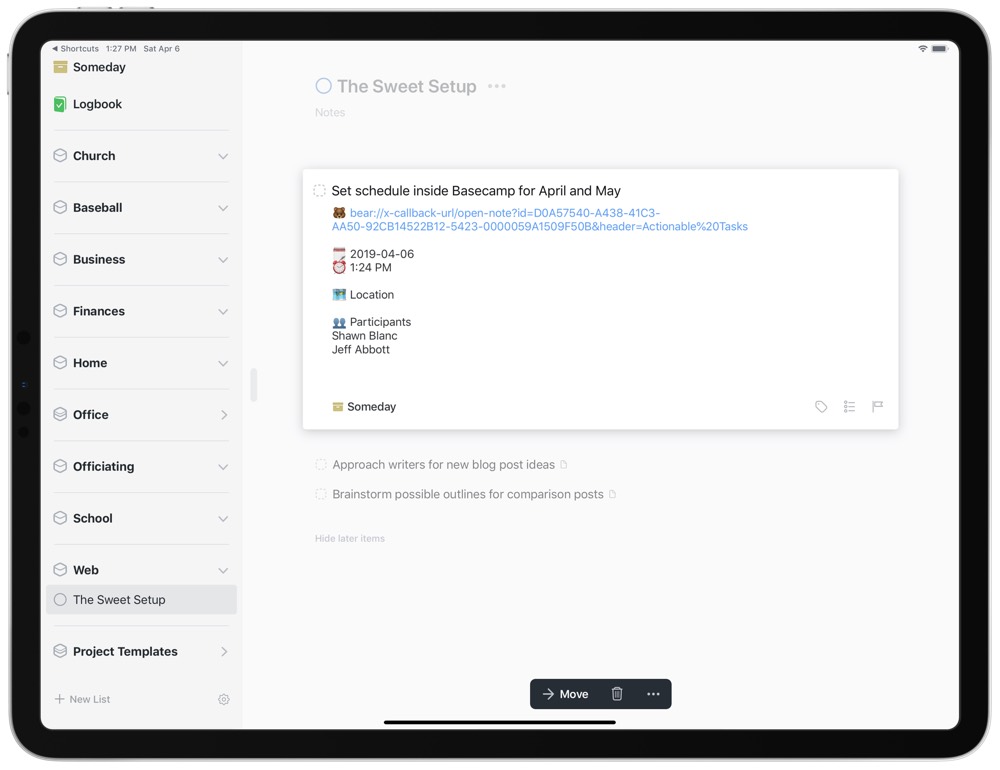
Task: Grab the sidebar resize handle
Action: tap(254, 385)
